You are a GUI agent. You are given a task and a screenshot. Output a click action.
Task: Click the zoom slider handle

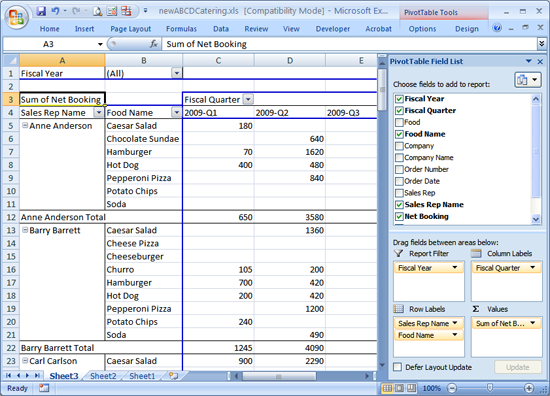490,388
